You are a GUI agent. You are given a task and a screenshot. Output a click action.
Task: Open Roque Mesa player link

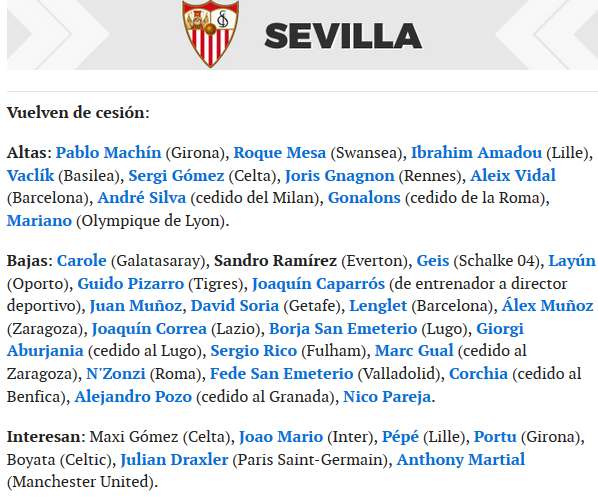click(x=280, y=153)
